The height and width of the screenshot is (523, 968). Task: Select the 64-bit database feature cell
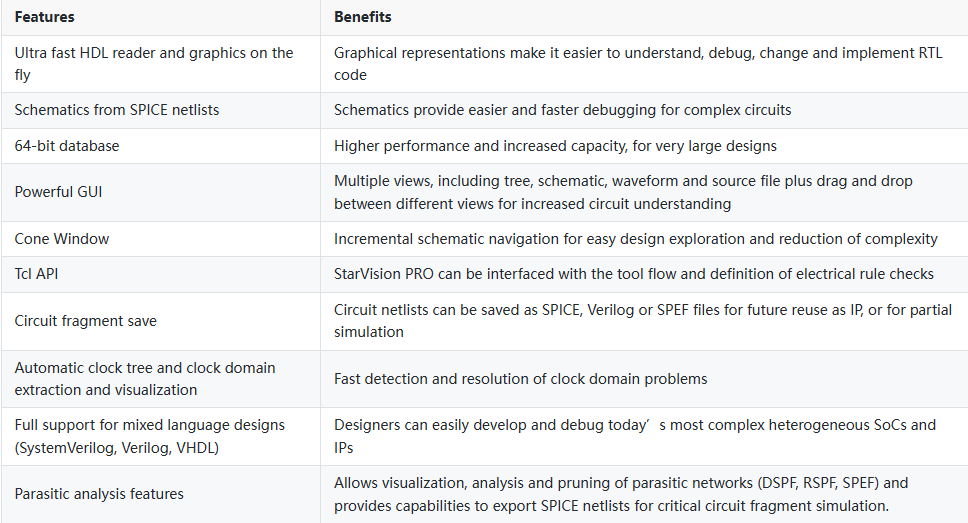(67, 146)
